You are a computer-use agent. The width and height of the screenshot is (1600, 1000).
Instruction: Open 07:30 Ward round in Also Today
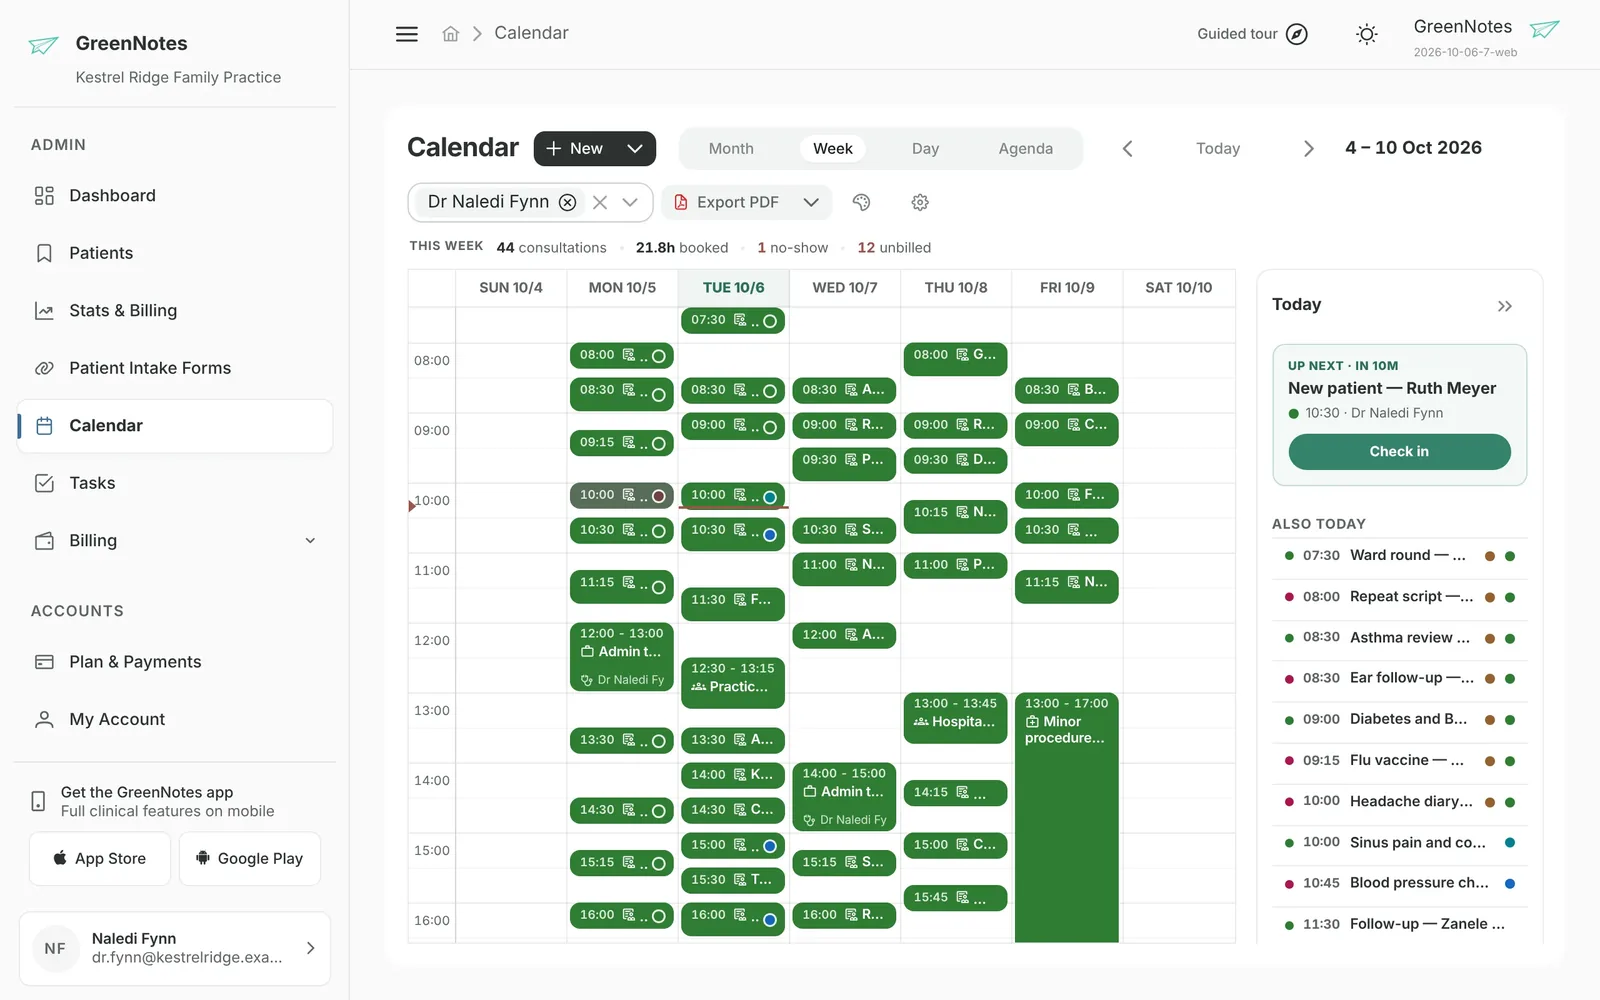(1399, 556)
